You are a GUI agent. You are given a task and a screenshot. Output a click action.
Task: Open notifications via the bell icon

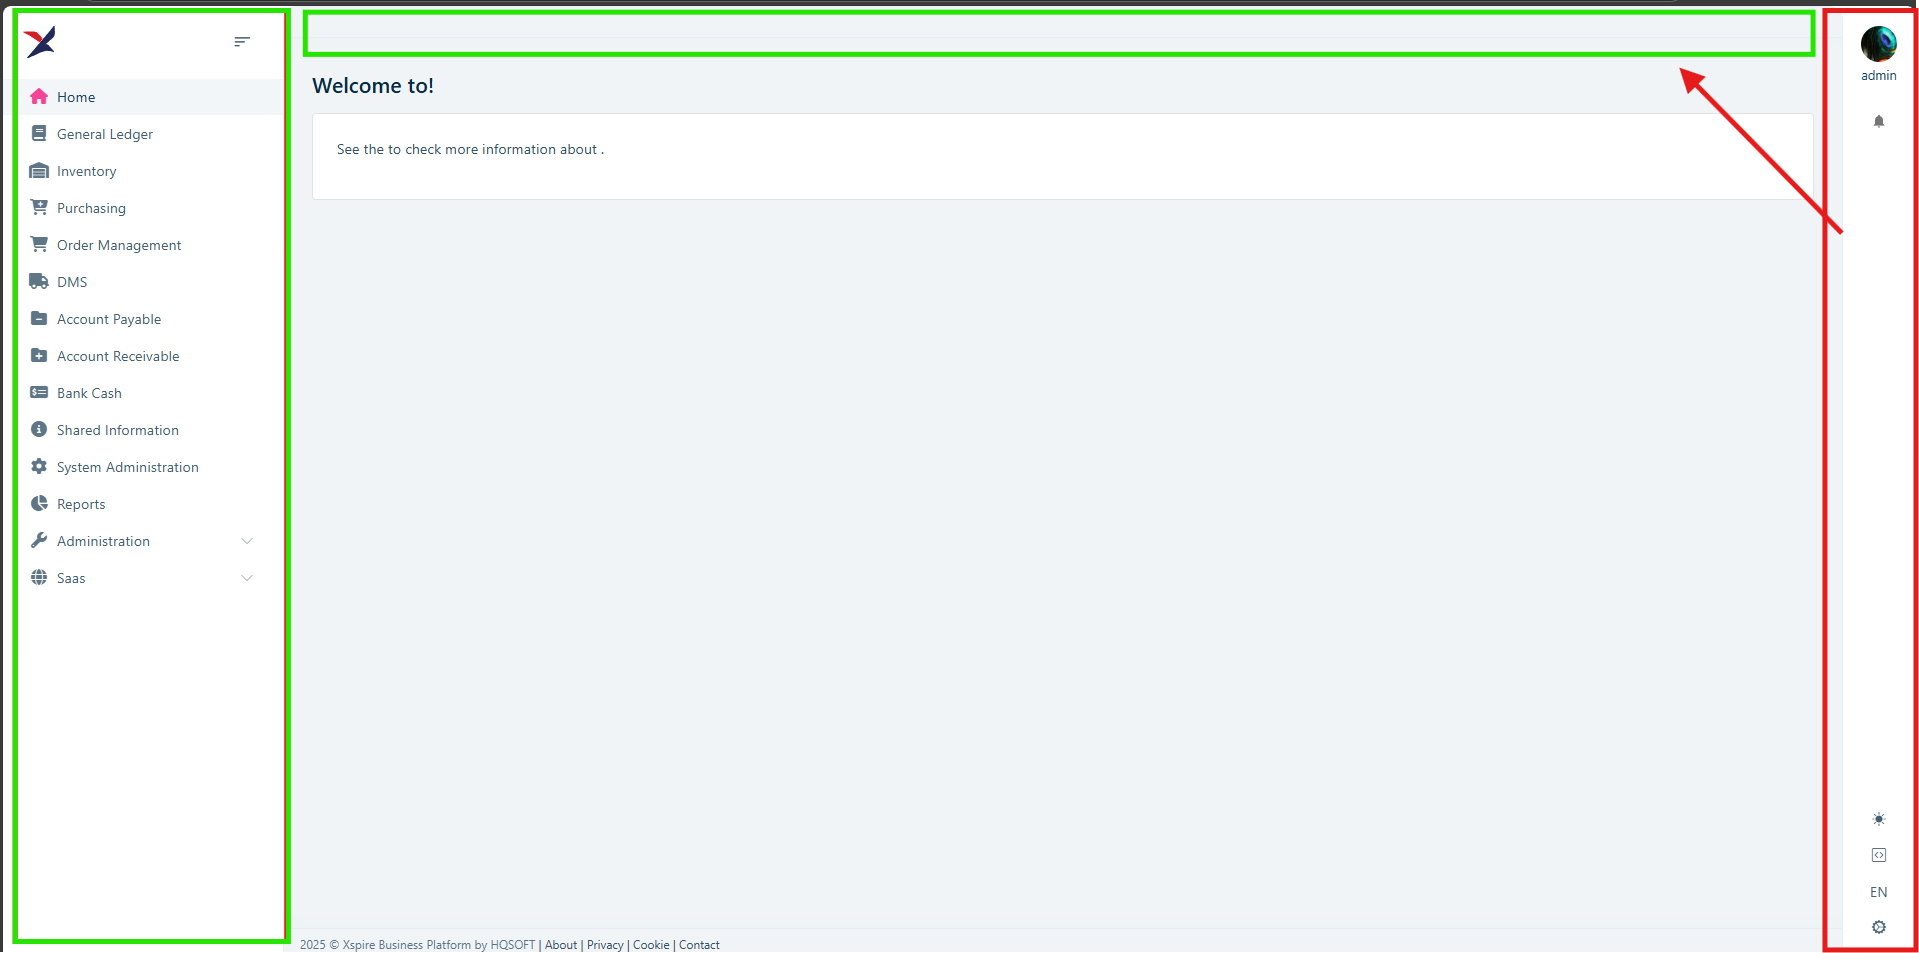click(x=1878, y=121)
